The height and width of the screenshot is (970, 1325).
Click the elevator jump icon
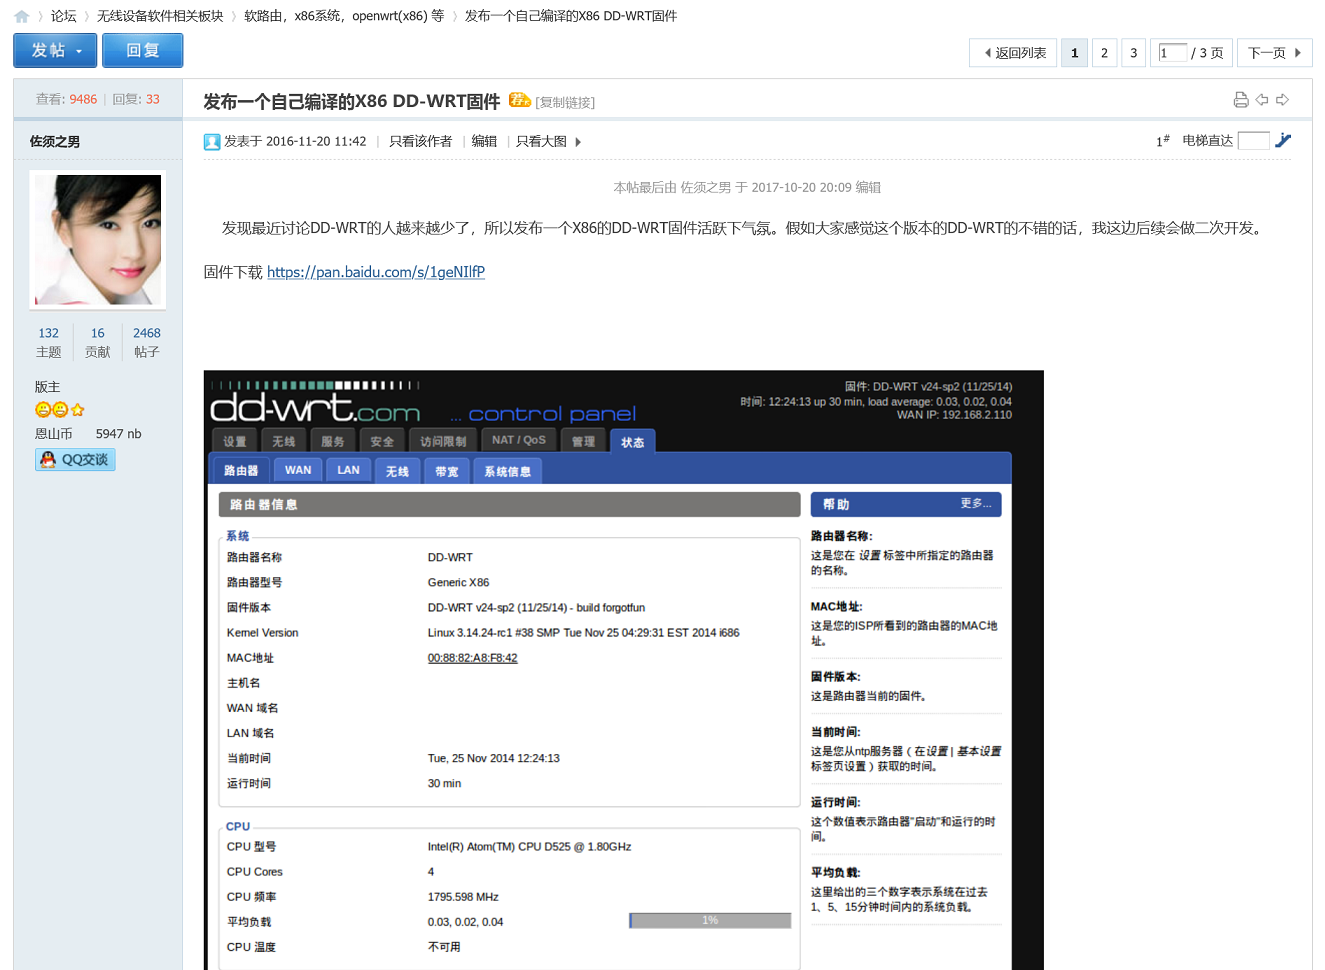click(1283, 140)
